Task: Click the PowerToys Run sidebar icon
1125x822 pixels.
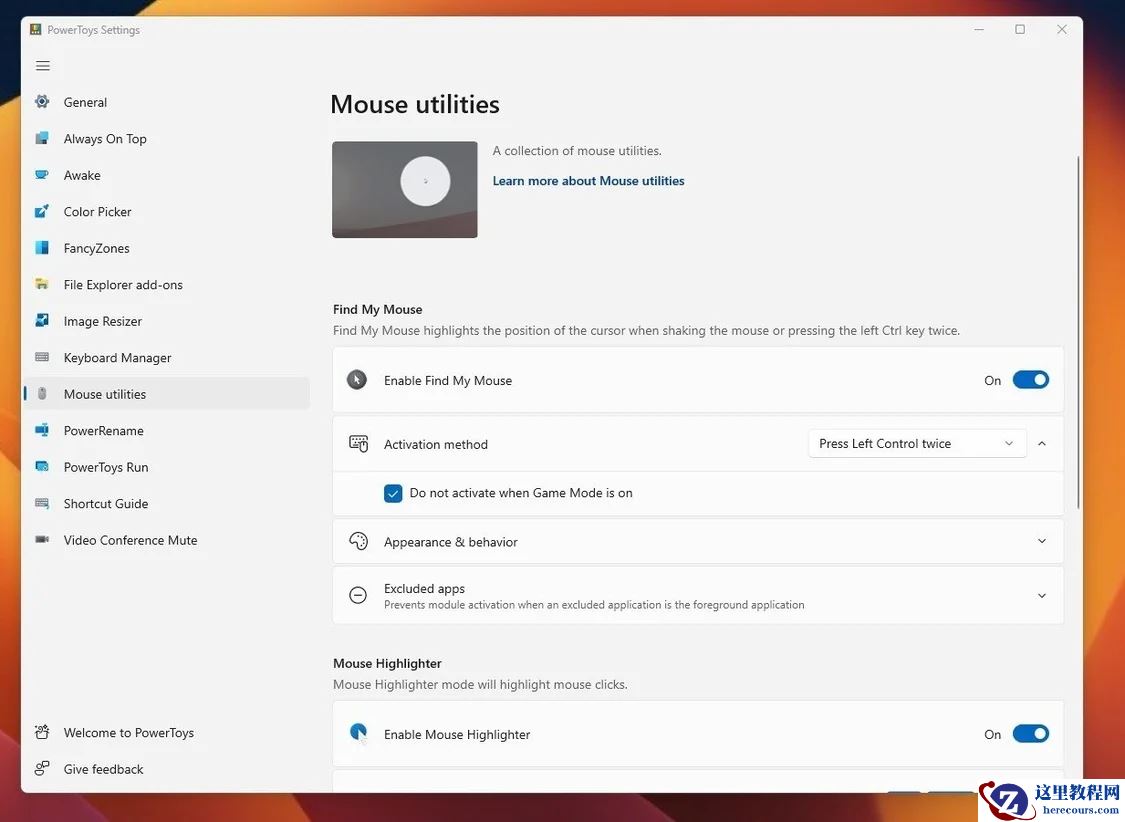Action: coord(42,467)
